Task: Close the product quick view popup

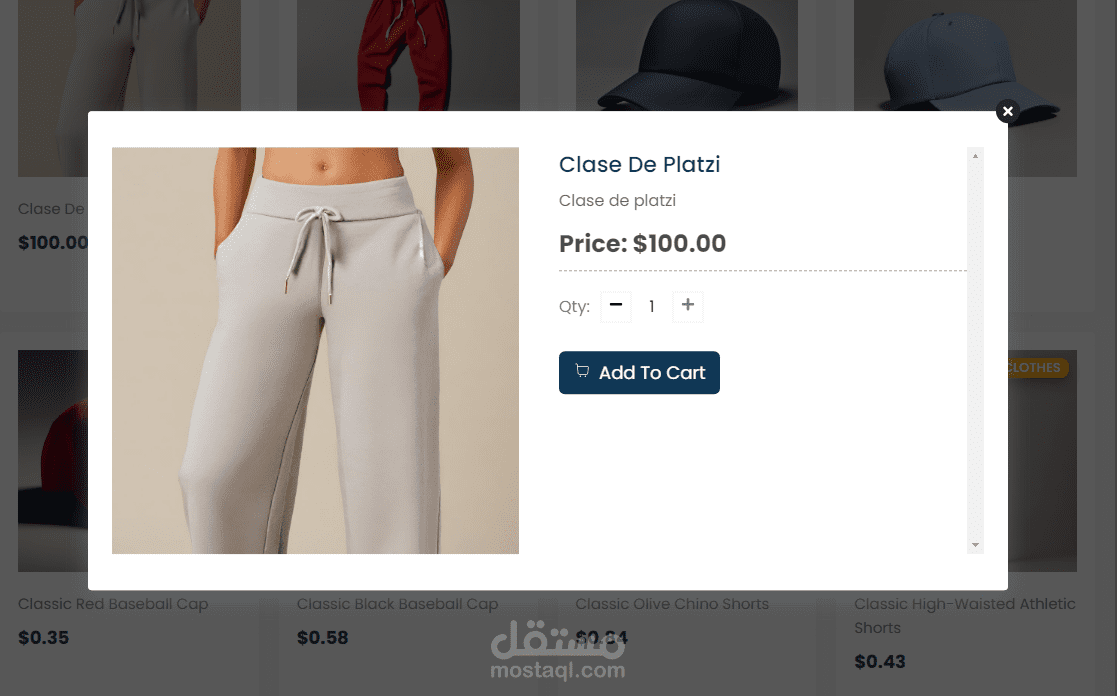Action: 1007,111
